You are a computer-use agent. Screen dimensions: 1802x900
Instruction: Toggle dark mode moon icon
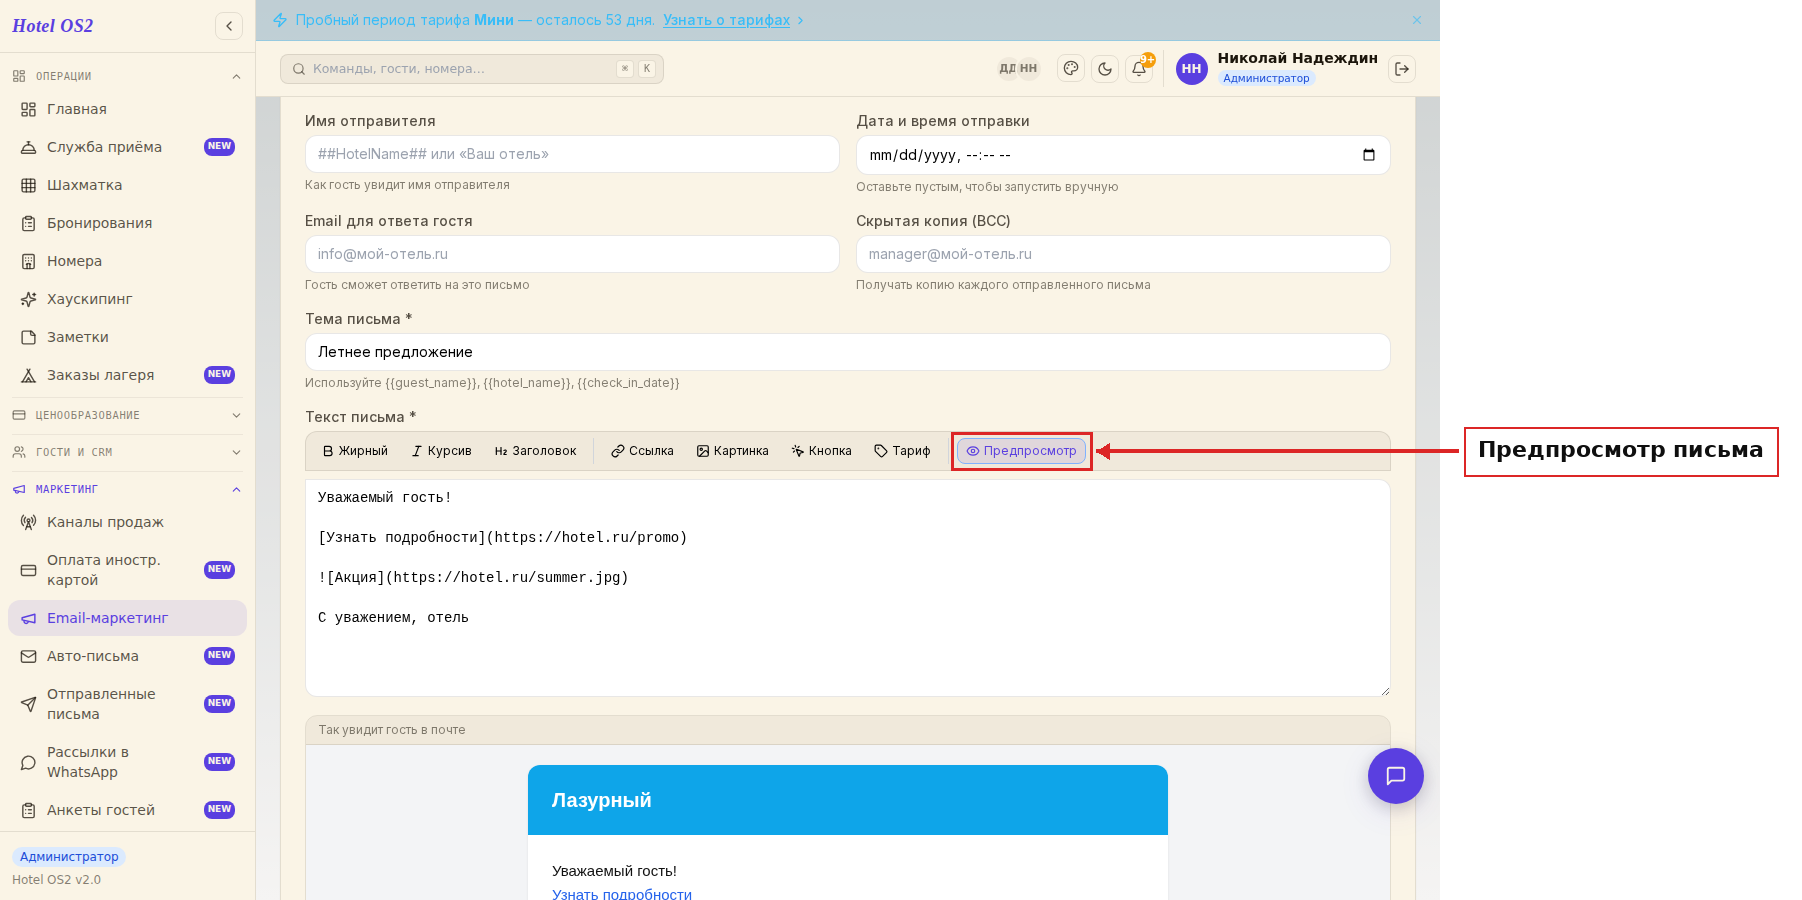click(x=1105, y=69)
